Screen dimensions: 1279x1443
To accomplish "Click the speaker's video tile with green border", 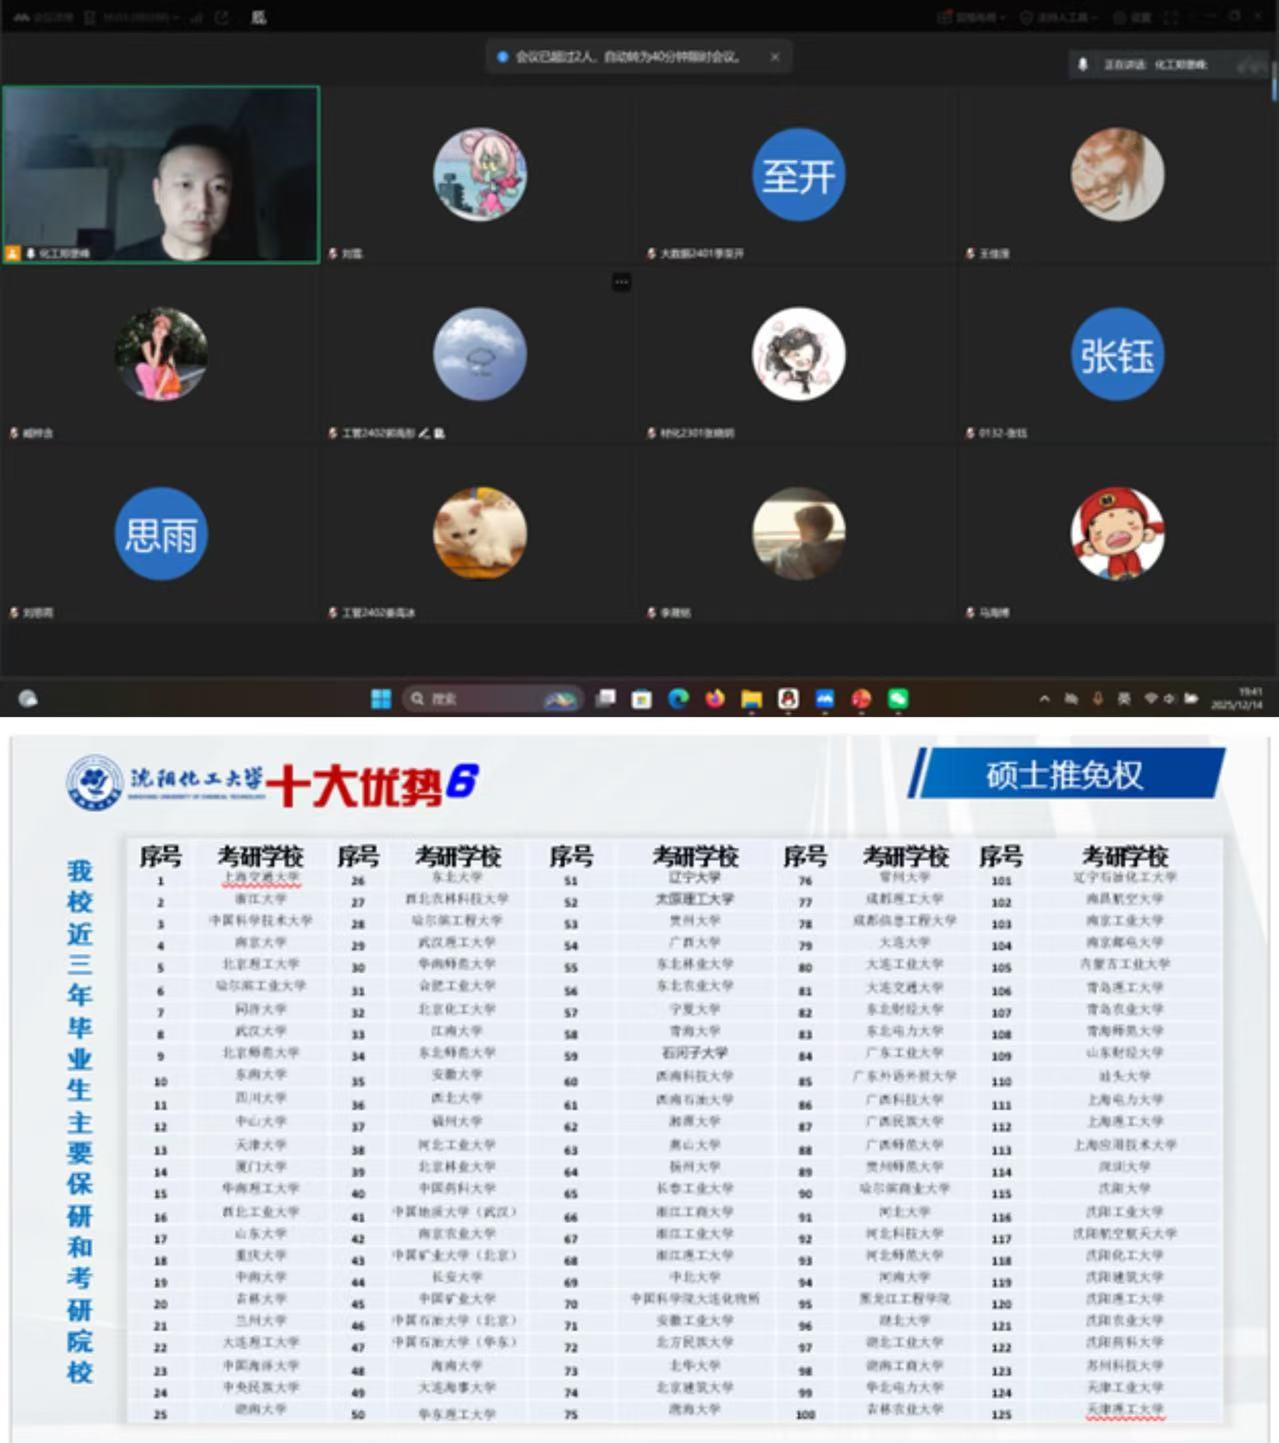I will point(161,174).
